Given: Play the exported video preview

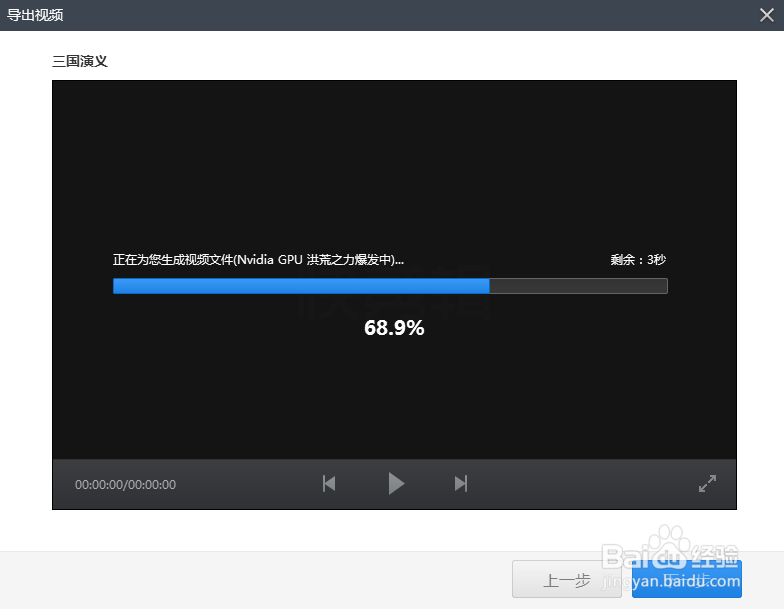Looking at the screenshot, I should (396, 484).
